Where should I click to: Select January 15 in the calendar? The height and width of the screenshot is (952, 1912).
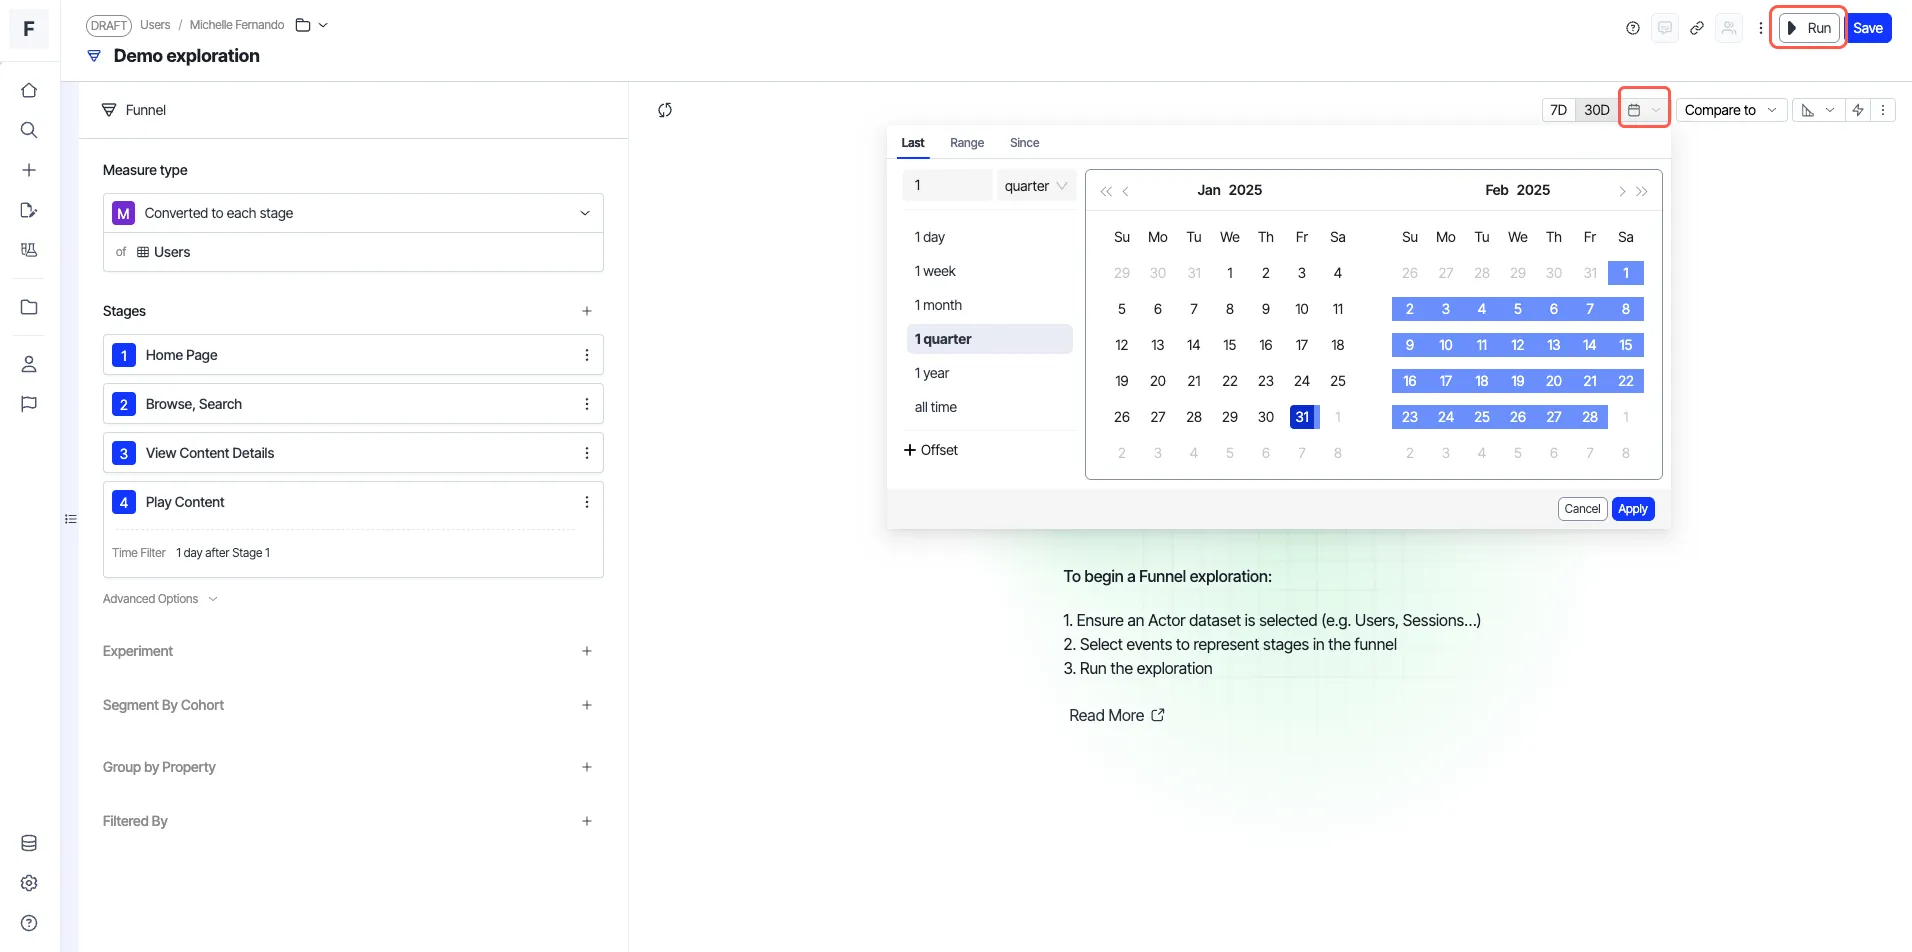[1230, 345]
